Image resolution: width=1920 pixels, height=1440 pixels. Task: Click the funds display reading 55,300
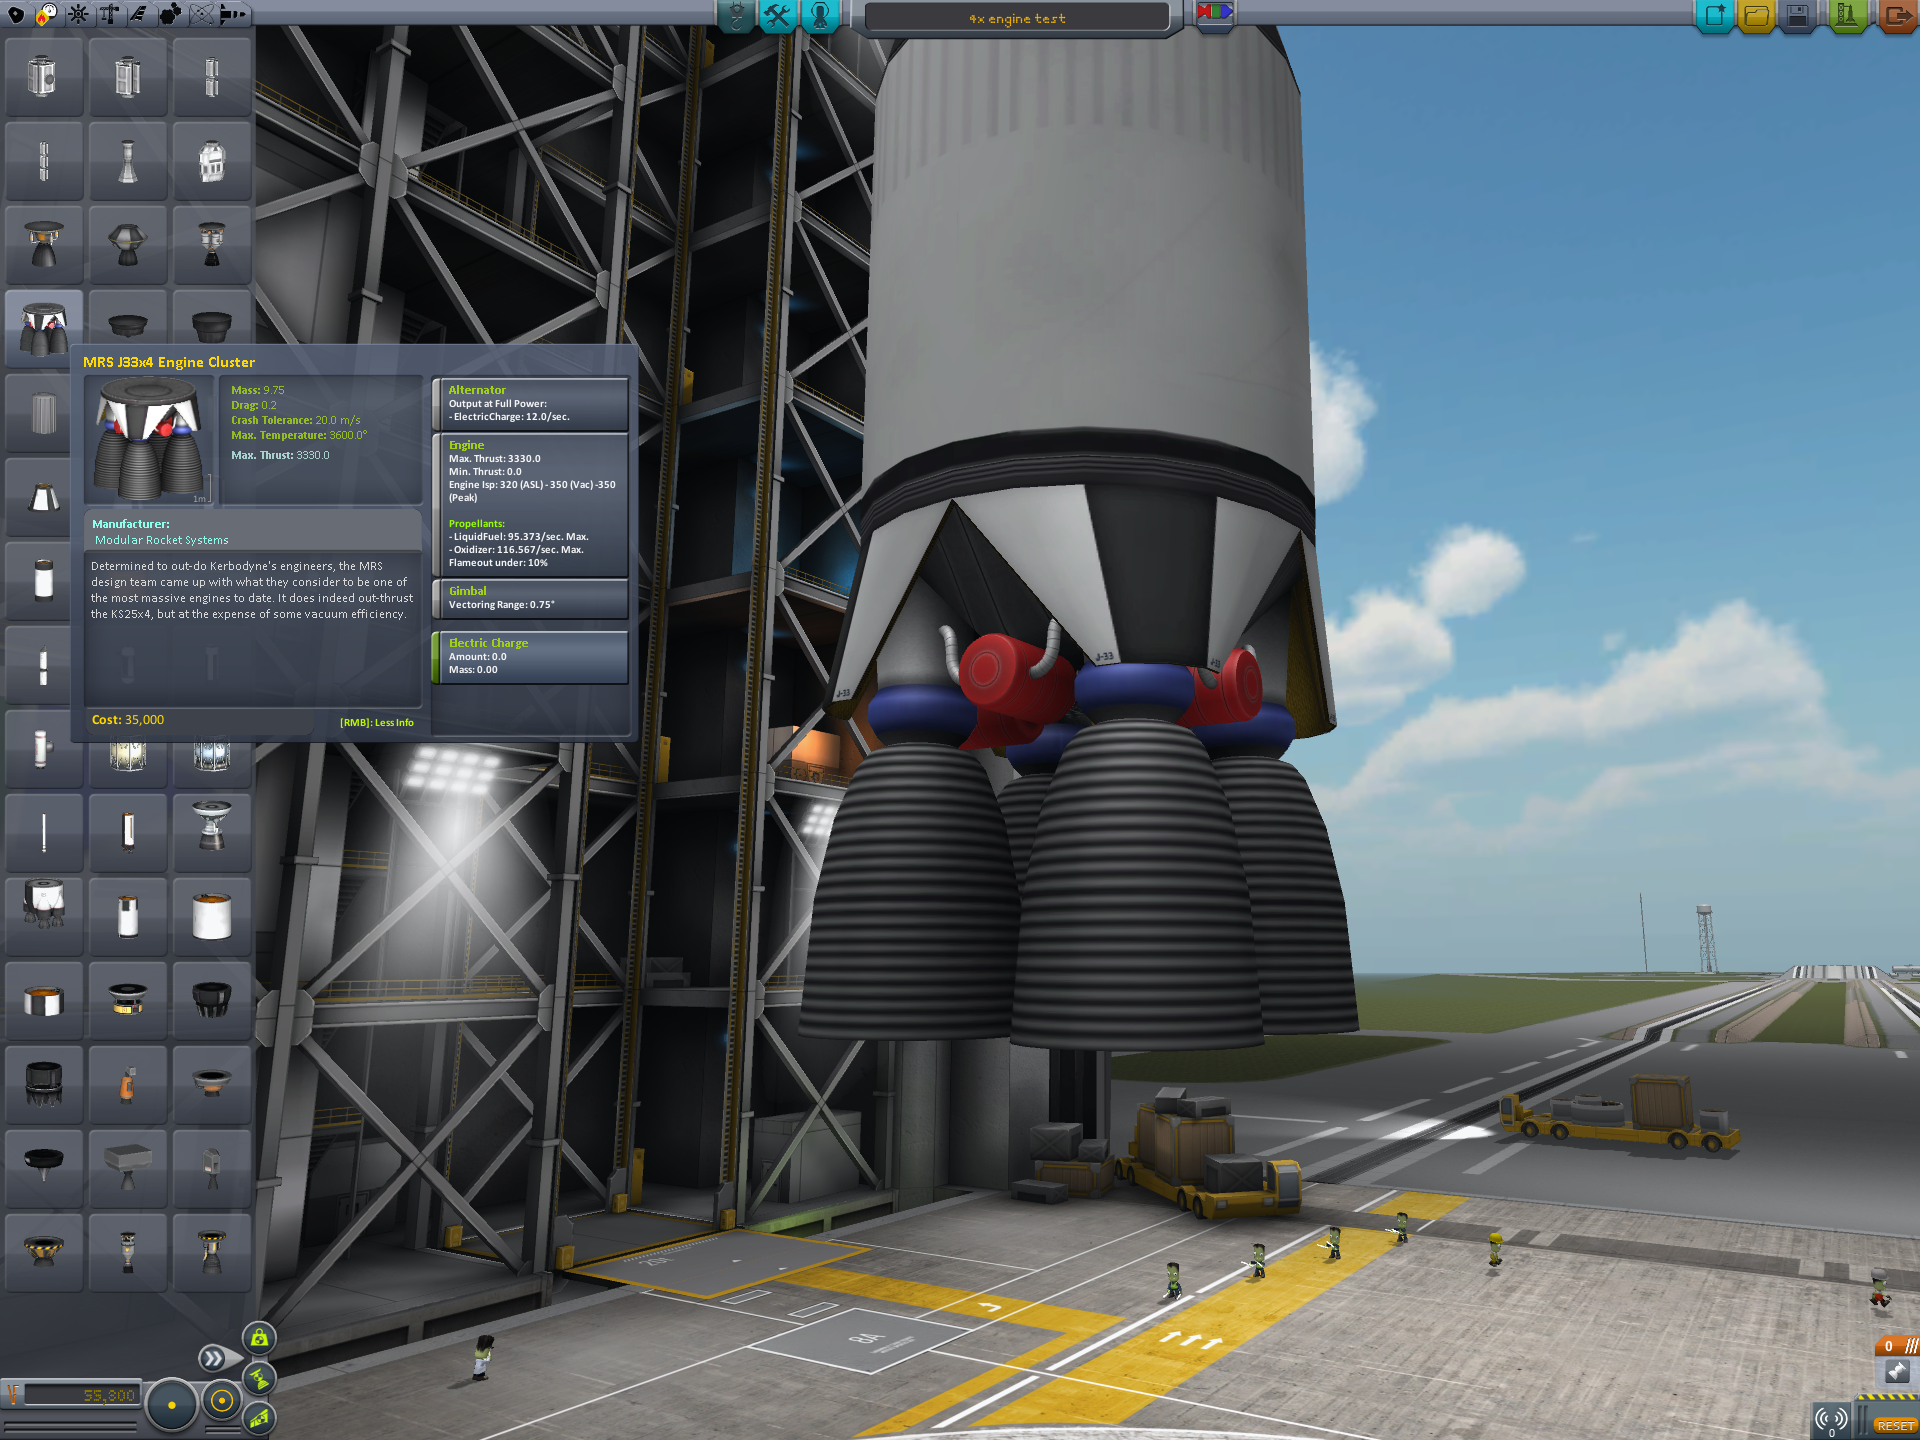[x=81, y=1395]
